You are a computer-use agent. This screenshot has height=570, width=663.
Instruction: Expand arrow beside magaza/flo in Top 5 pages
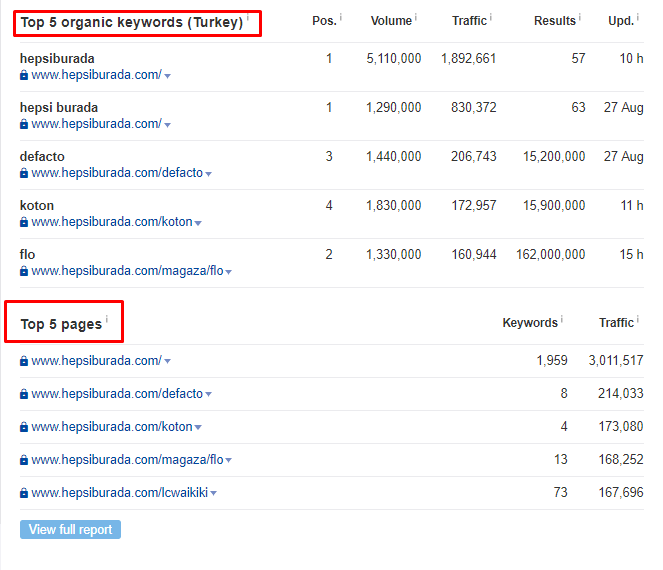click(x=229, y=460)
